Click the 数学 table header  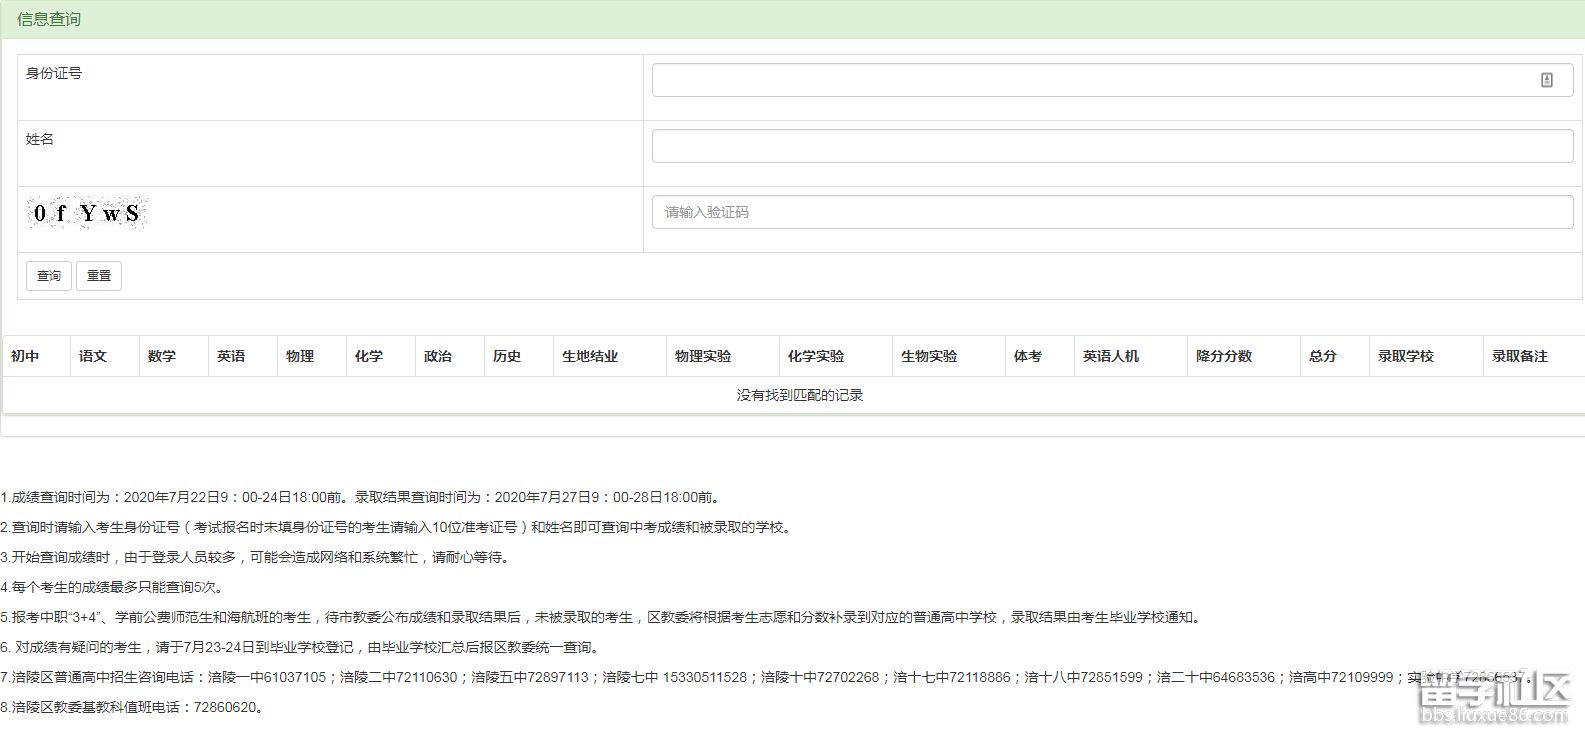click(x=162, y=356)
